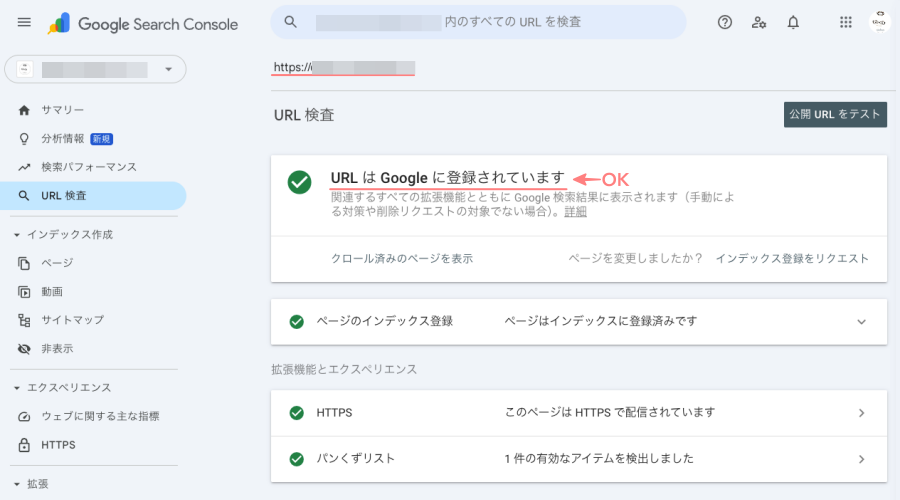Open the account avatar menu
This screenshot has height=500, width=900.
(879, 22)
